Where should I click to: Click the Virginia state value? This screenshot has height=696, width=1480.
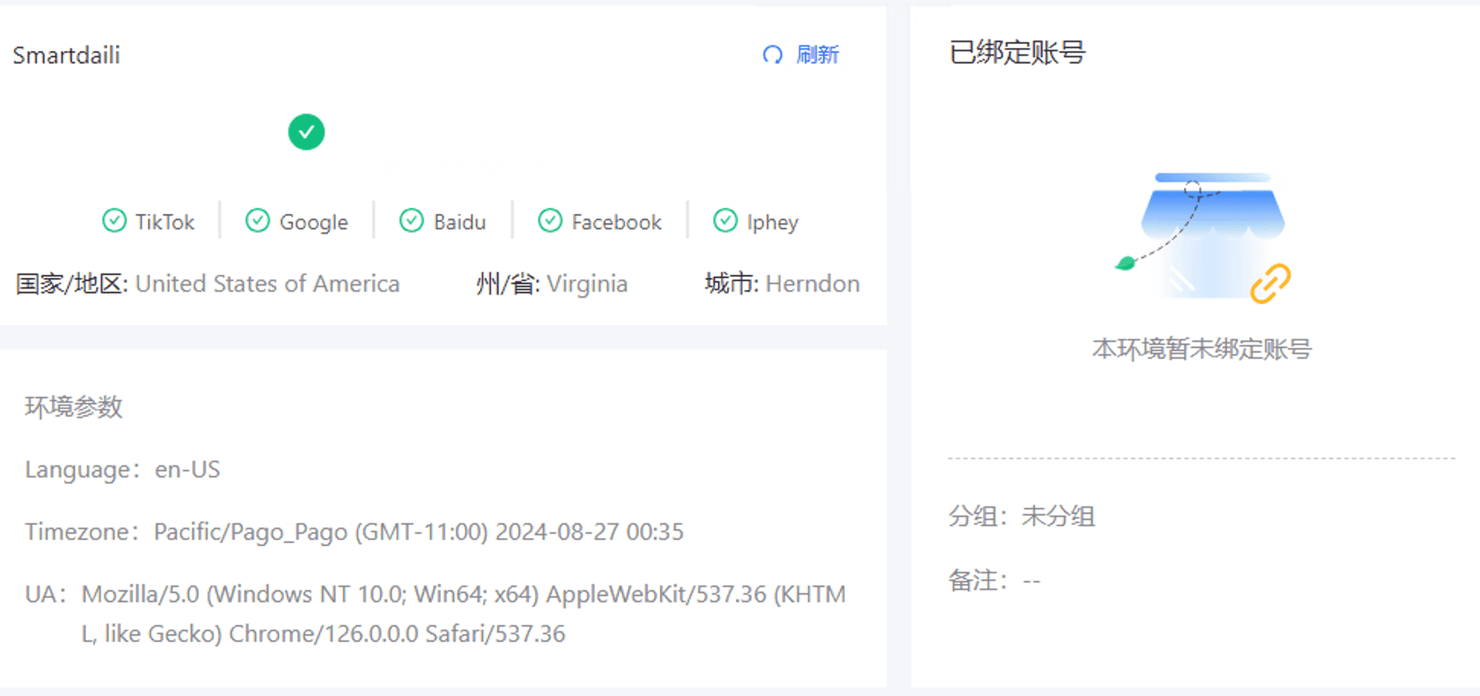pos(587,284)
